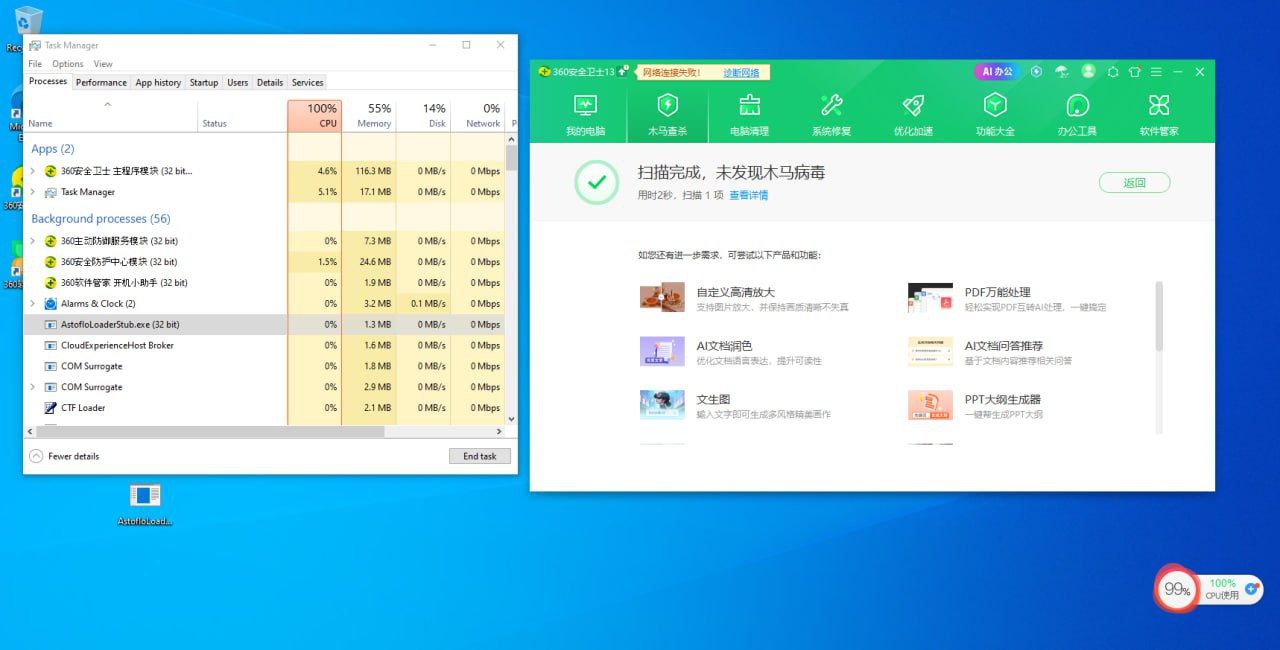Switch to the Details tab
The image size is (1280, 650).
click(x=270, y=82)
